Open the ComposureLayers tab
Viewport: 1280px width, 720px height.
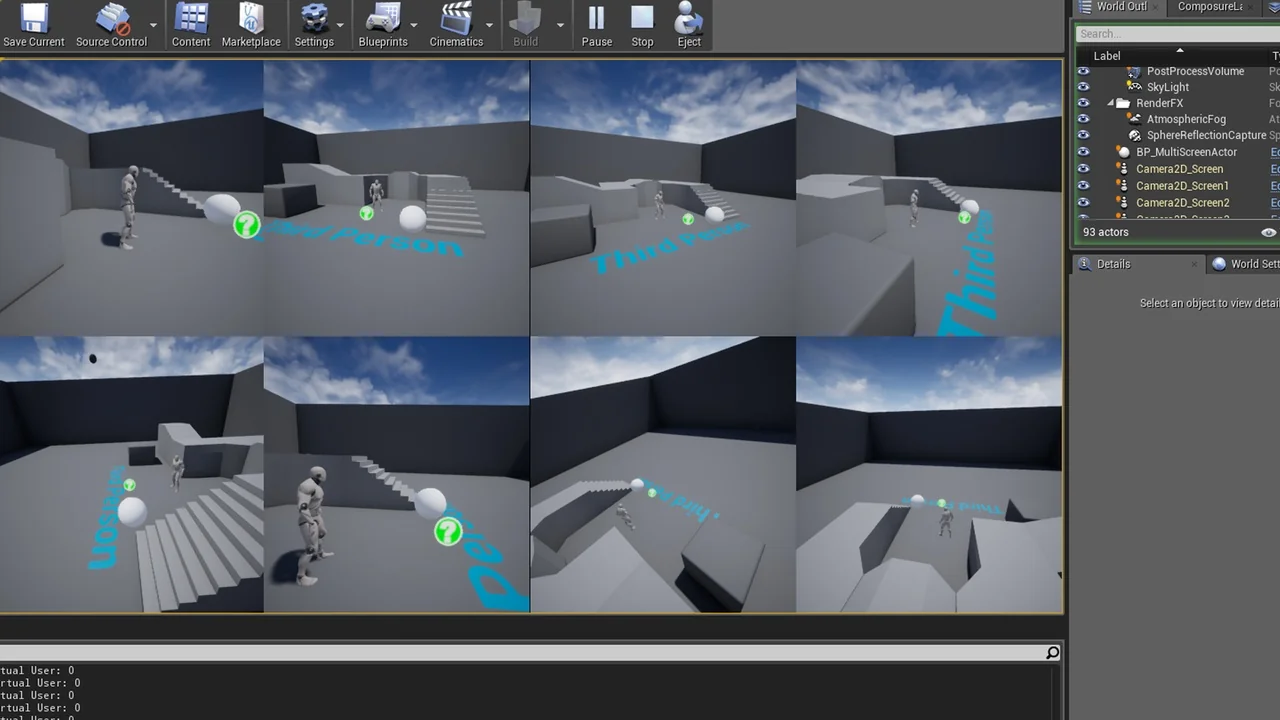(1210, 6)
